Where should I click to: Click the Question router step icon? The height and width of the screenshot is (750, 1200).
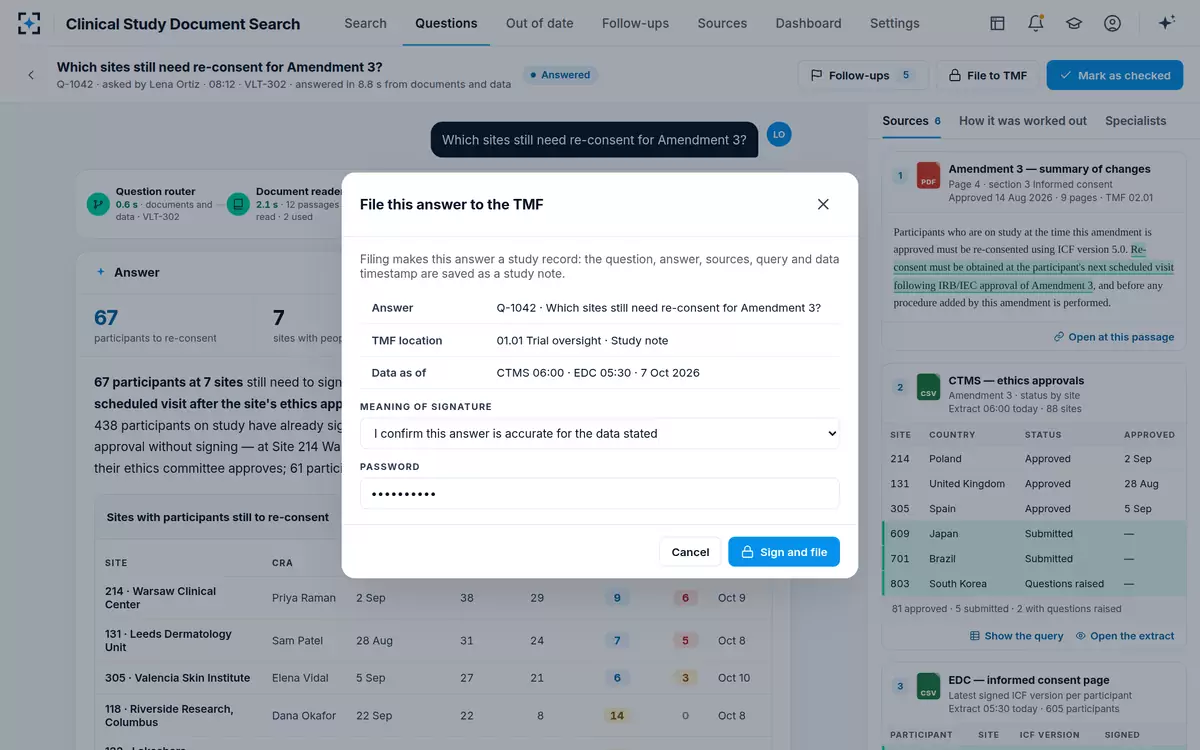pyautogui.click(x=97, y=204)
